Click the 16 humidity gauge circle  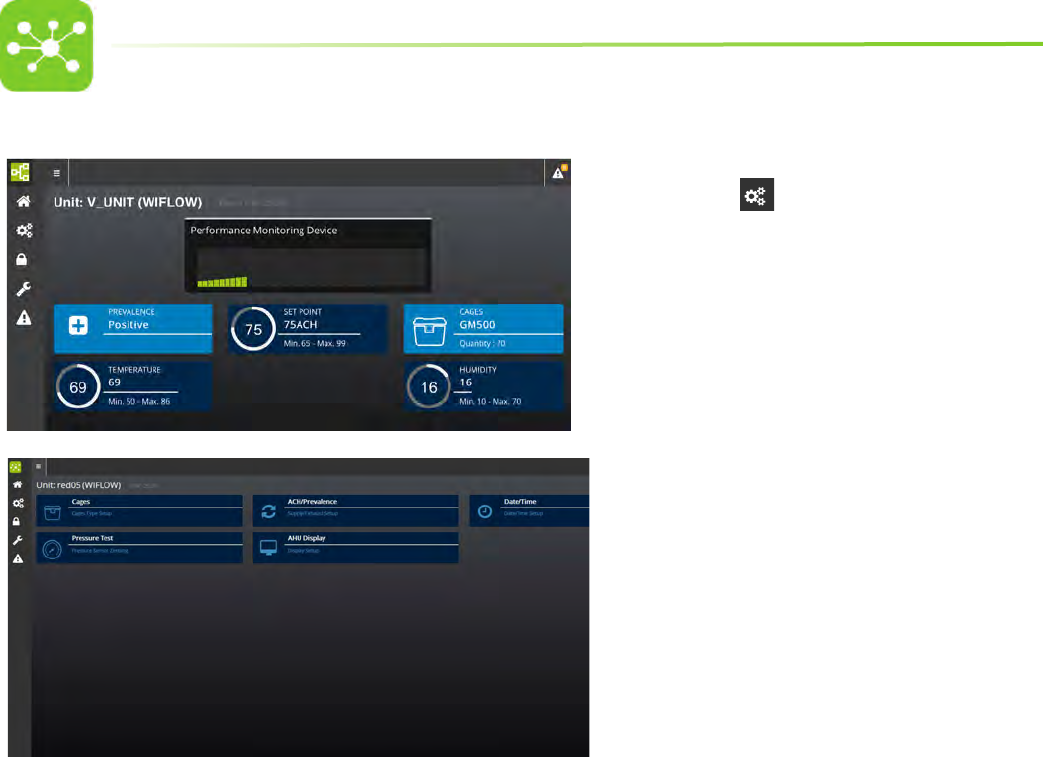[429, 386]
